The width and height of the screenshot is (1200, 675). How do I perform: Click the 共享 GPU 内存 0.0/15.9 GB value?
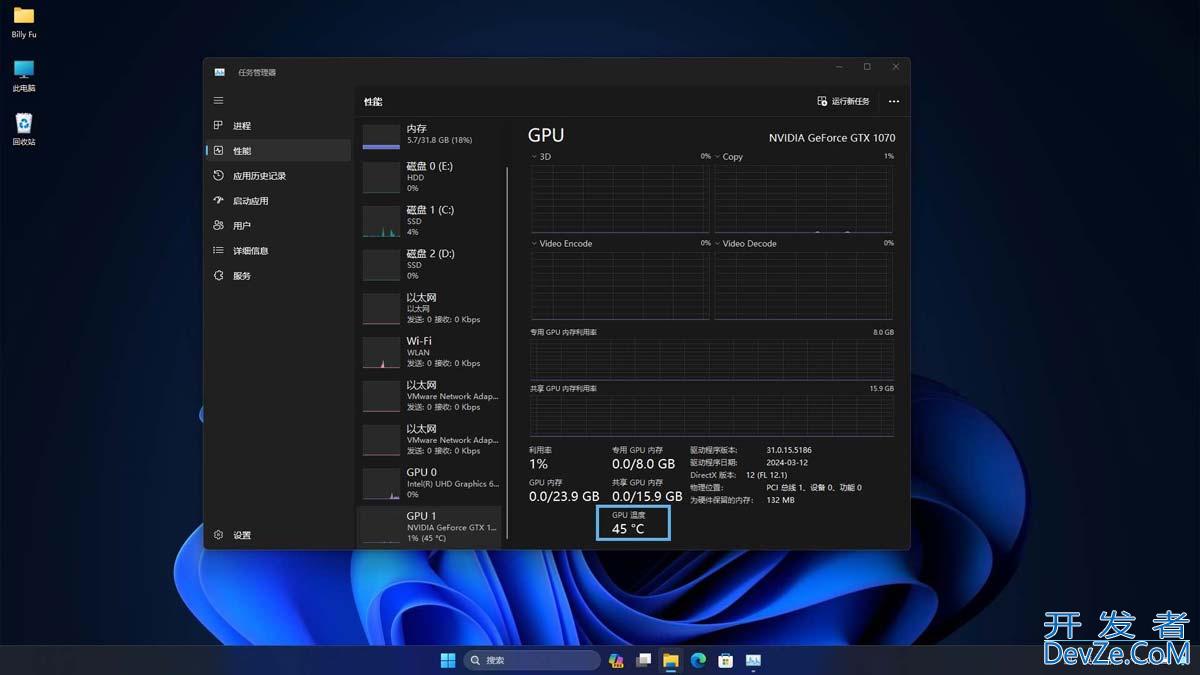coord(647,496)
